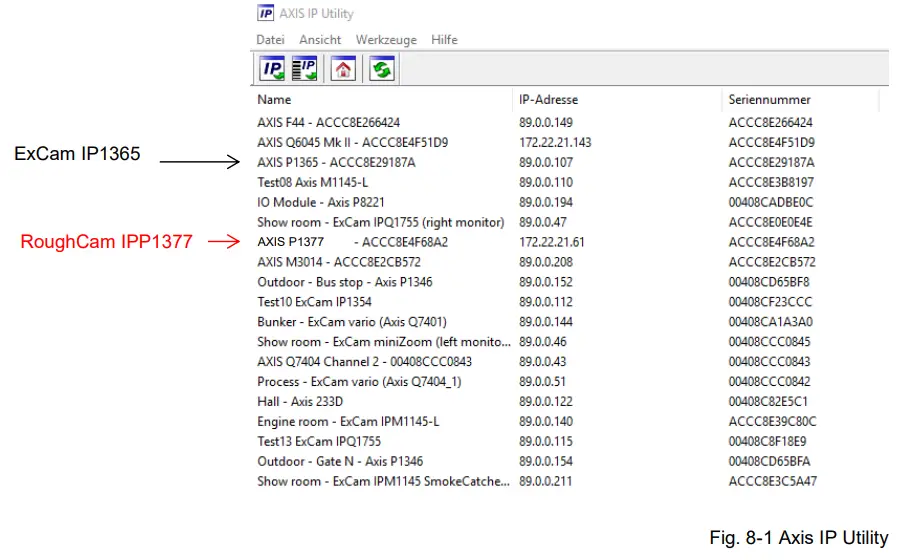Select Show room ExCam IPQ1755 right monitor row
This screenshot has width=899, height=560.
coord(568,222)
